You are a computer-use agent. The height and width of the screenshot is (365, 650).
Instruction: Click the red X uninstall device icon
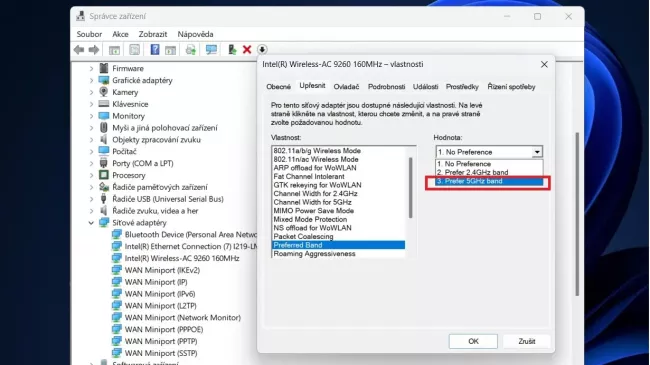[x=247, y=50]
